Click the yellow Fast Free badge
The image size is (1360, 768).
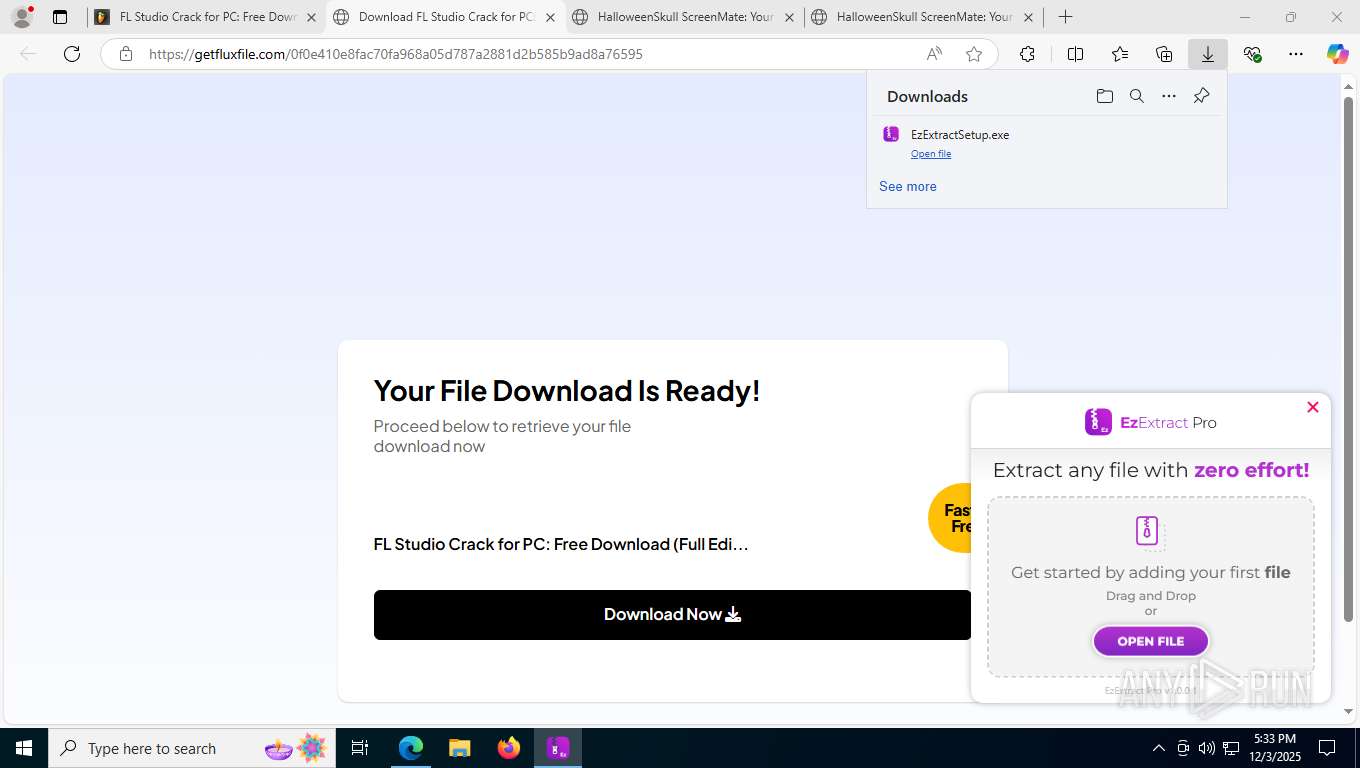pos(950,517)
